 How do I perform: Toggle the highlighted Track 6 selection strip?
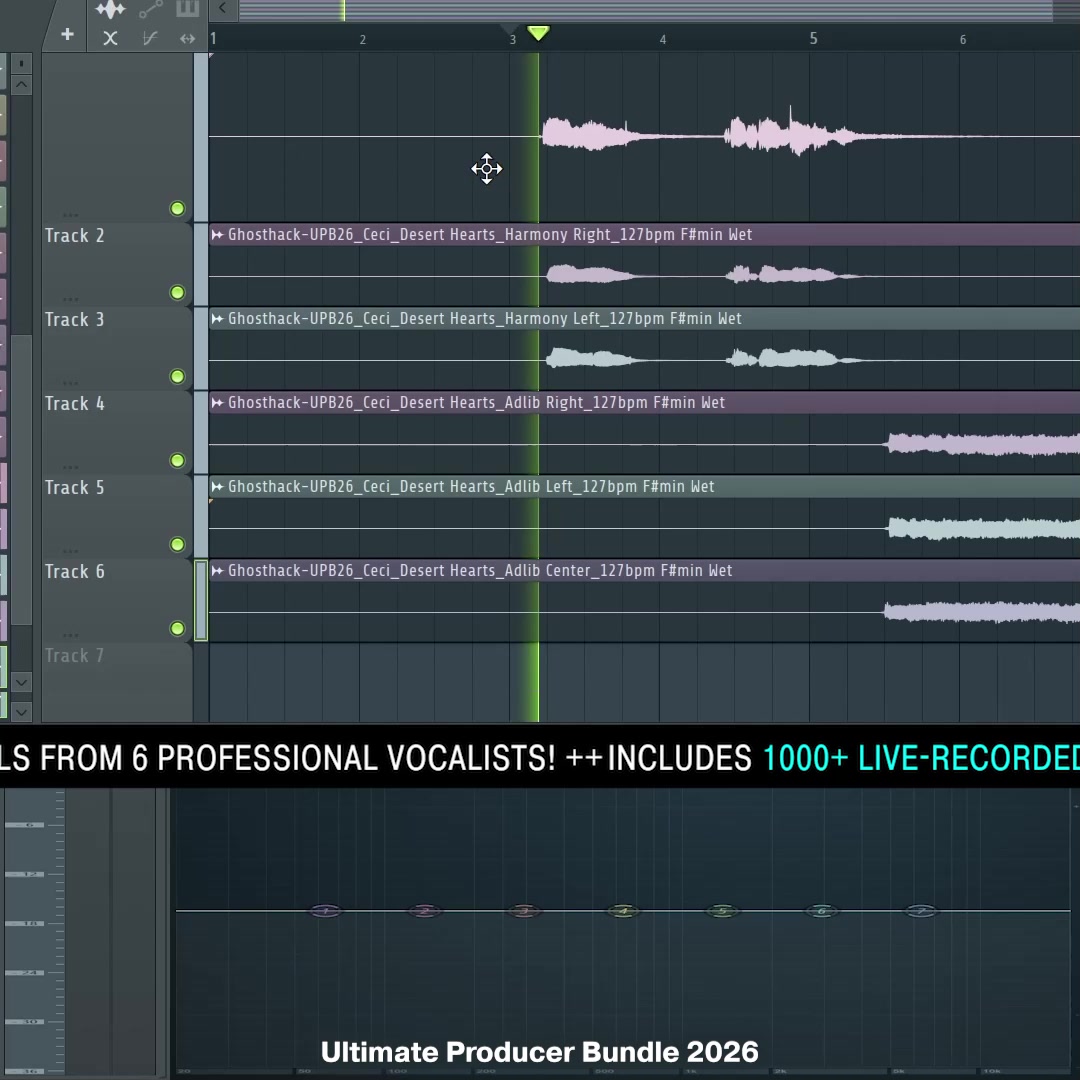[200, 601]
